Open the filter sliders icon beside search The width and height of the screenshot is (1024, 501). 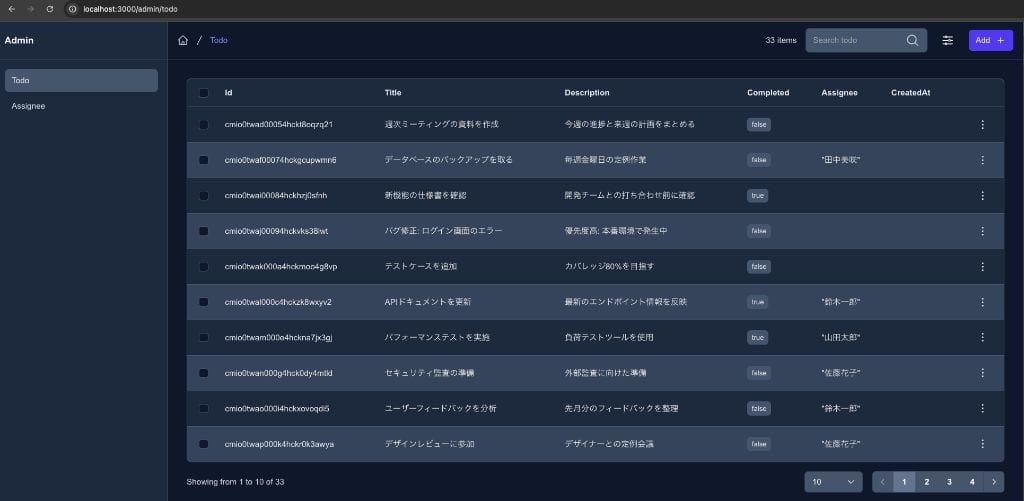tap(948, 40)
